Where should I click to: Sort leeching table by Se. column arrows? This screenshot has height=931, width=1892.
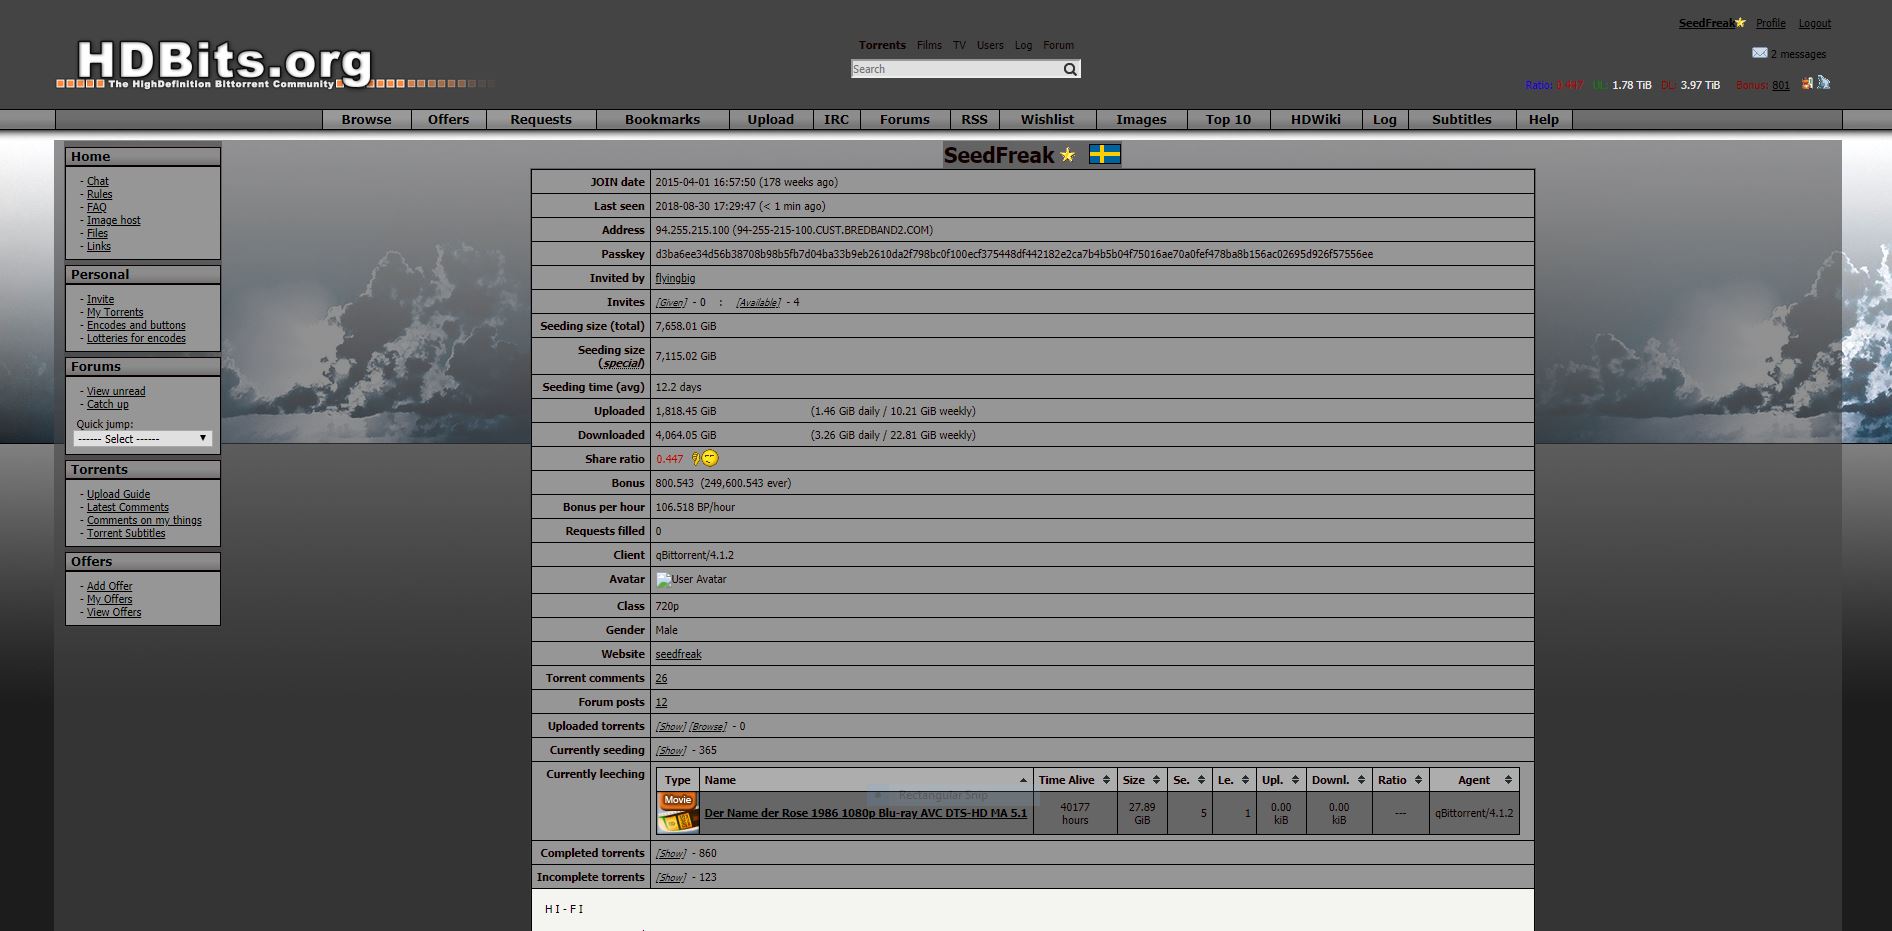(1201, 780)
